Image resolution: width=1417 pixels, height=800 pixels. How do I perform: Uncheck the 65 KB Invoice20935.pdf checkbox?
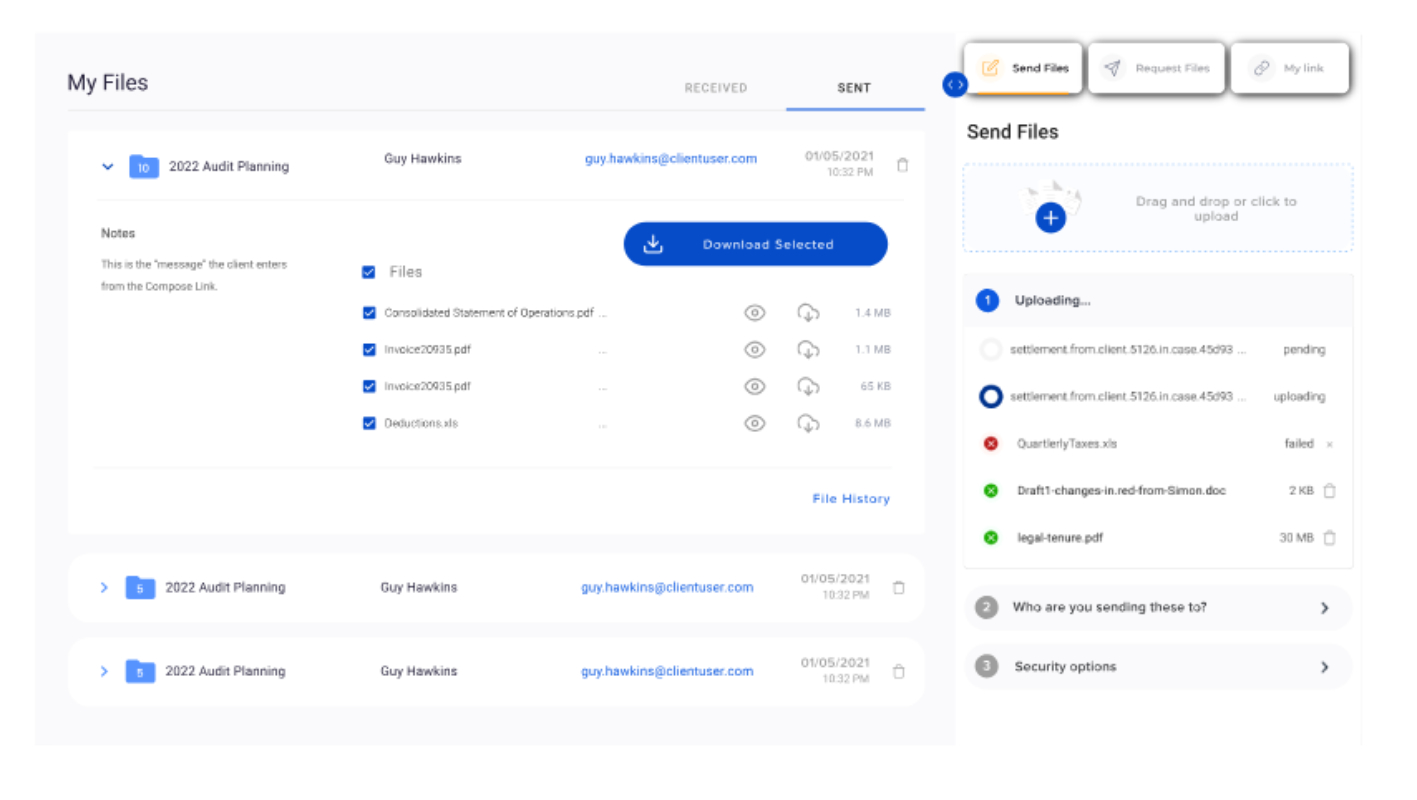coord(369,386)
